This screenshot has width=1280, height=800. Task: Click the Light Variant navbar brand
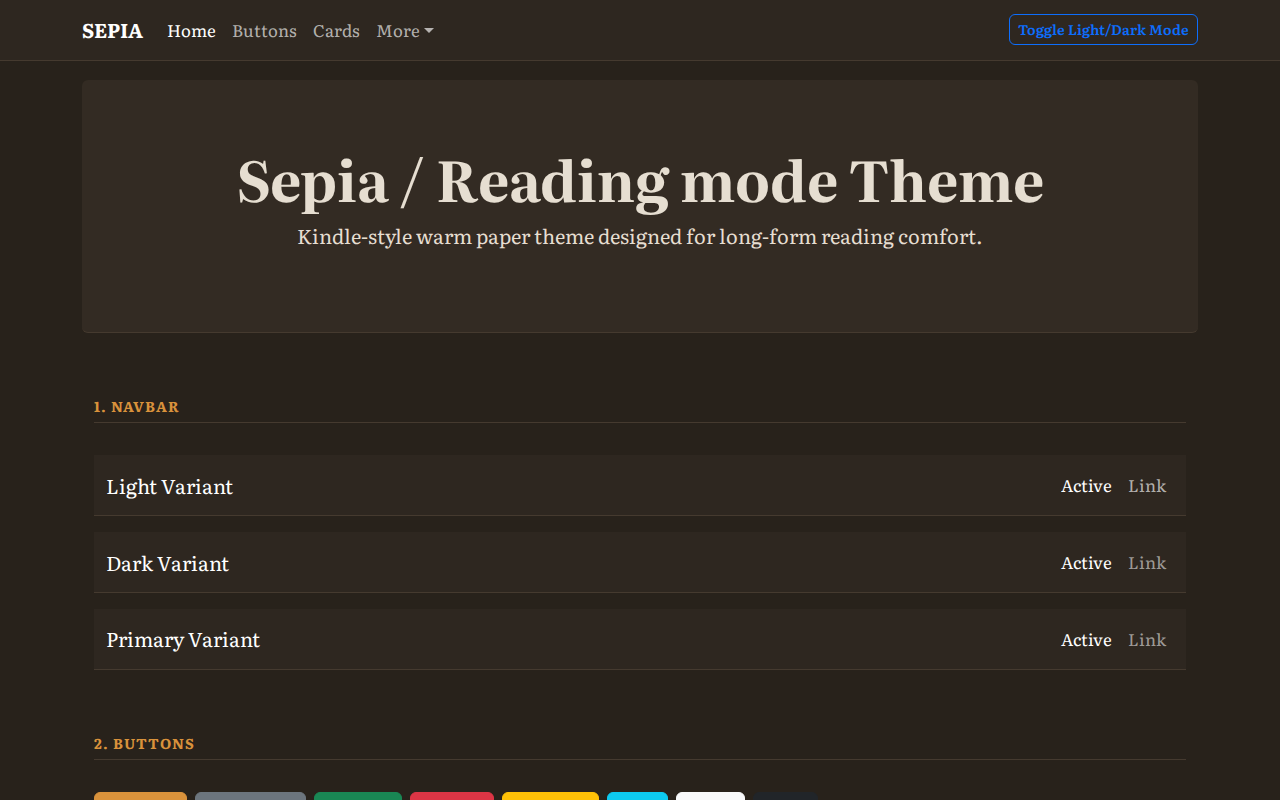coord(170,487)
